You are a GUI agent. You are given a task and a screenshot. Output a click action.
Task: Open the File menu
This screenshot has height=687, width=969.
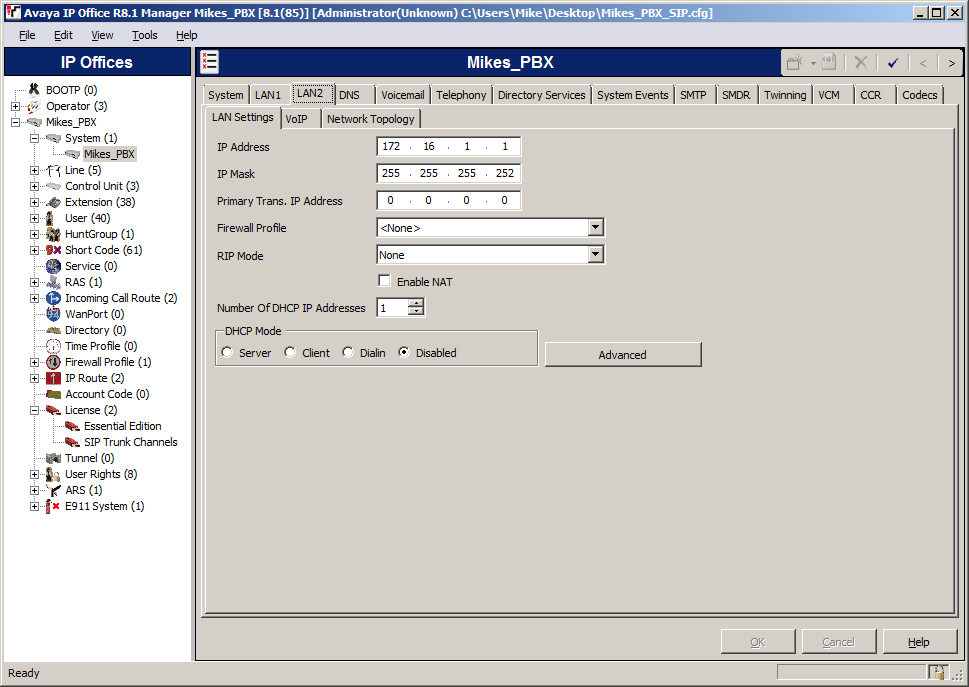click(27, 35)
